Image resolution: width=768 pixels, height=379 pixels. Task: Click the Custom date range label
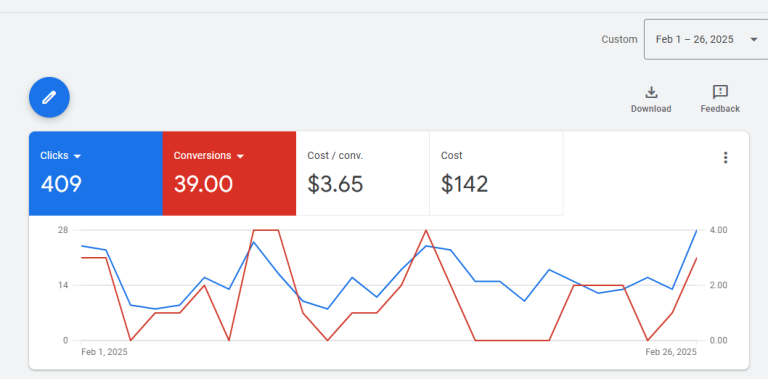tap(620, 40)
